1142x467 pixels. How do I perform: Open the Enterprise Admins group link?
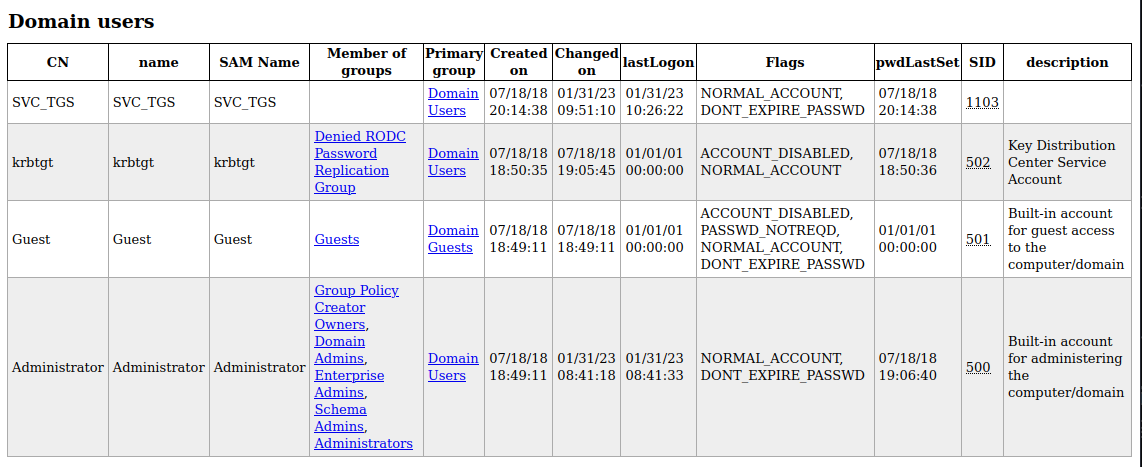point(349,384)
